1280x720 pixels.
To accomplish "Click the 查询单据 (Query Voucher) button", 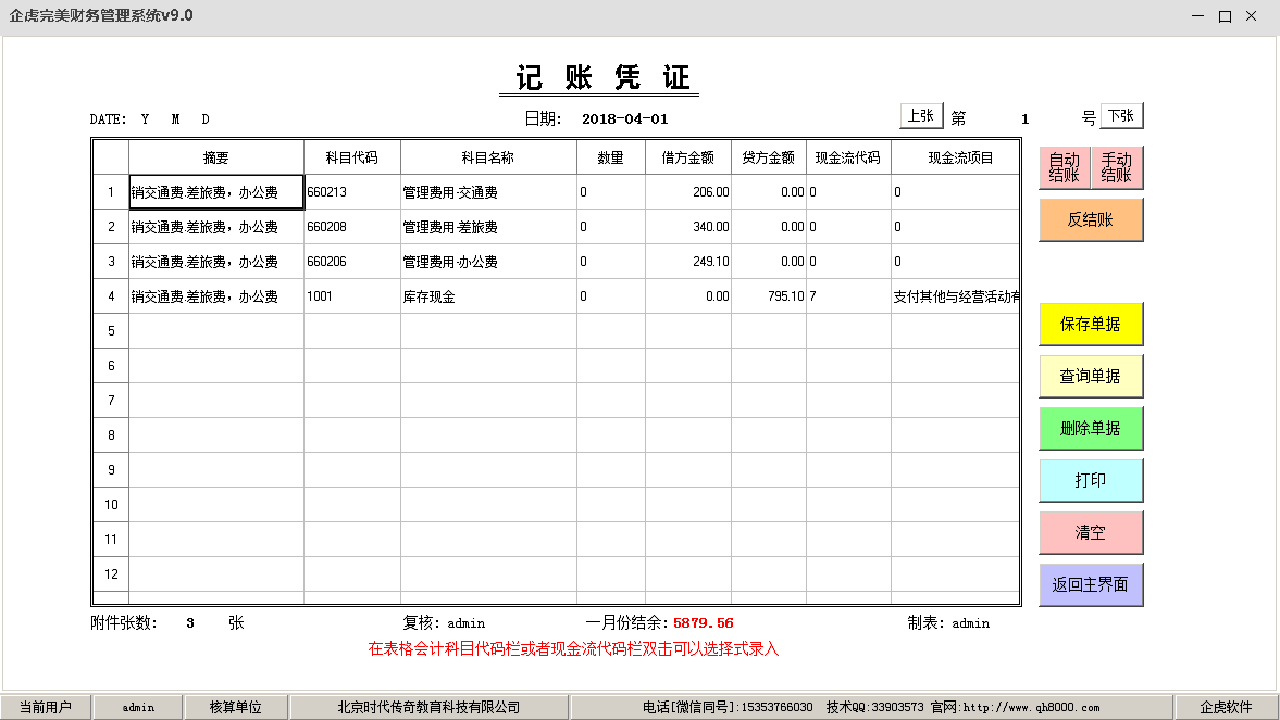I will (x=1091, y=376).
